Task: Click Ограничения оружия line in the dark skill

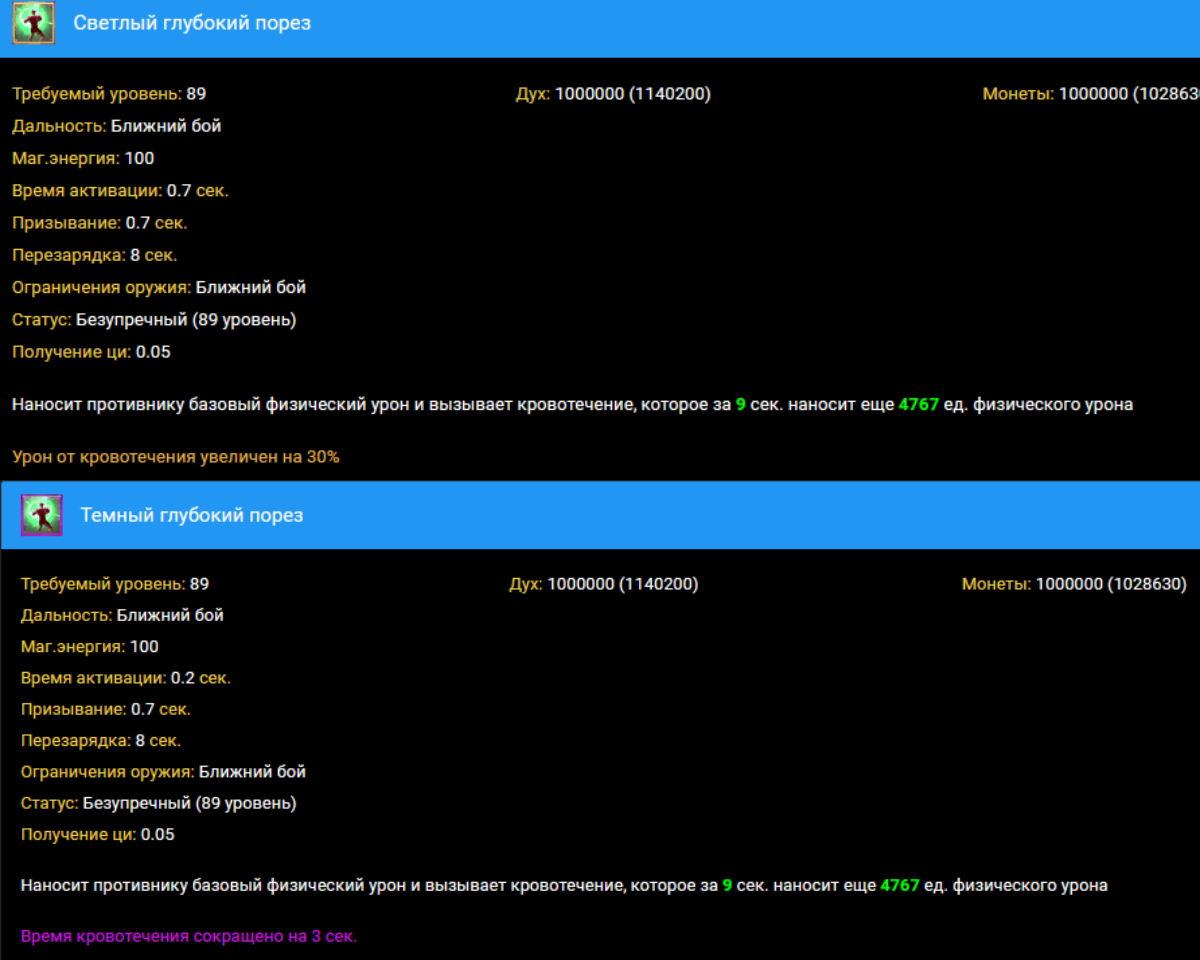Action: pos(163,772)
